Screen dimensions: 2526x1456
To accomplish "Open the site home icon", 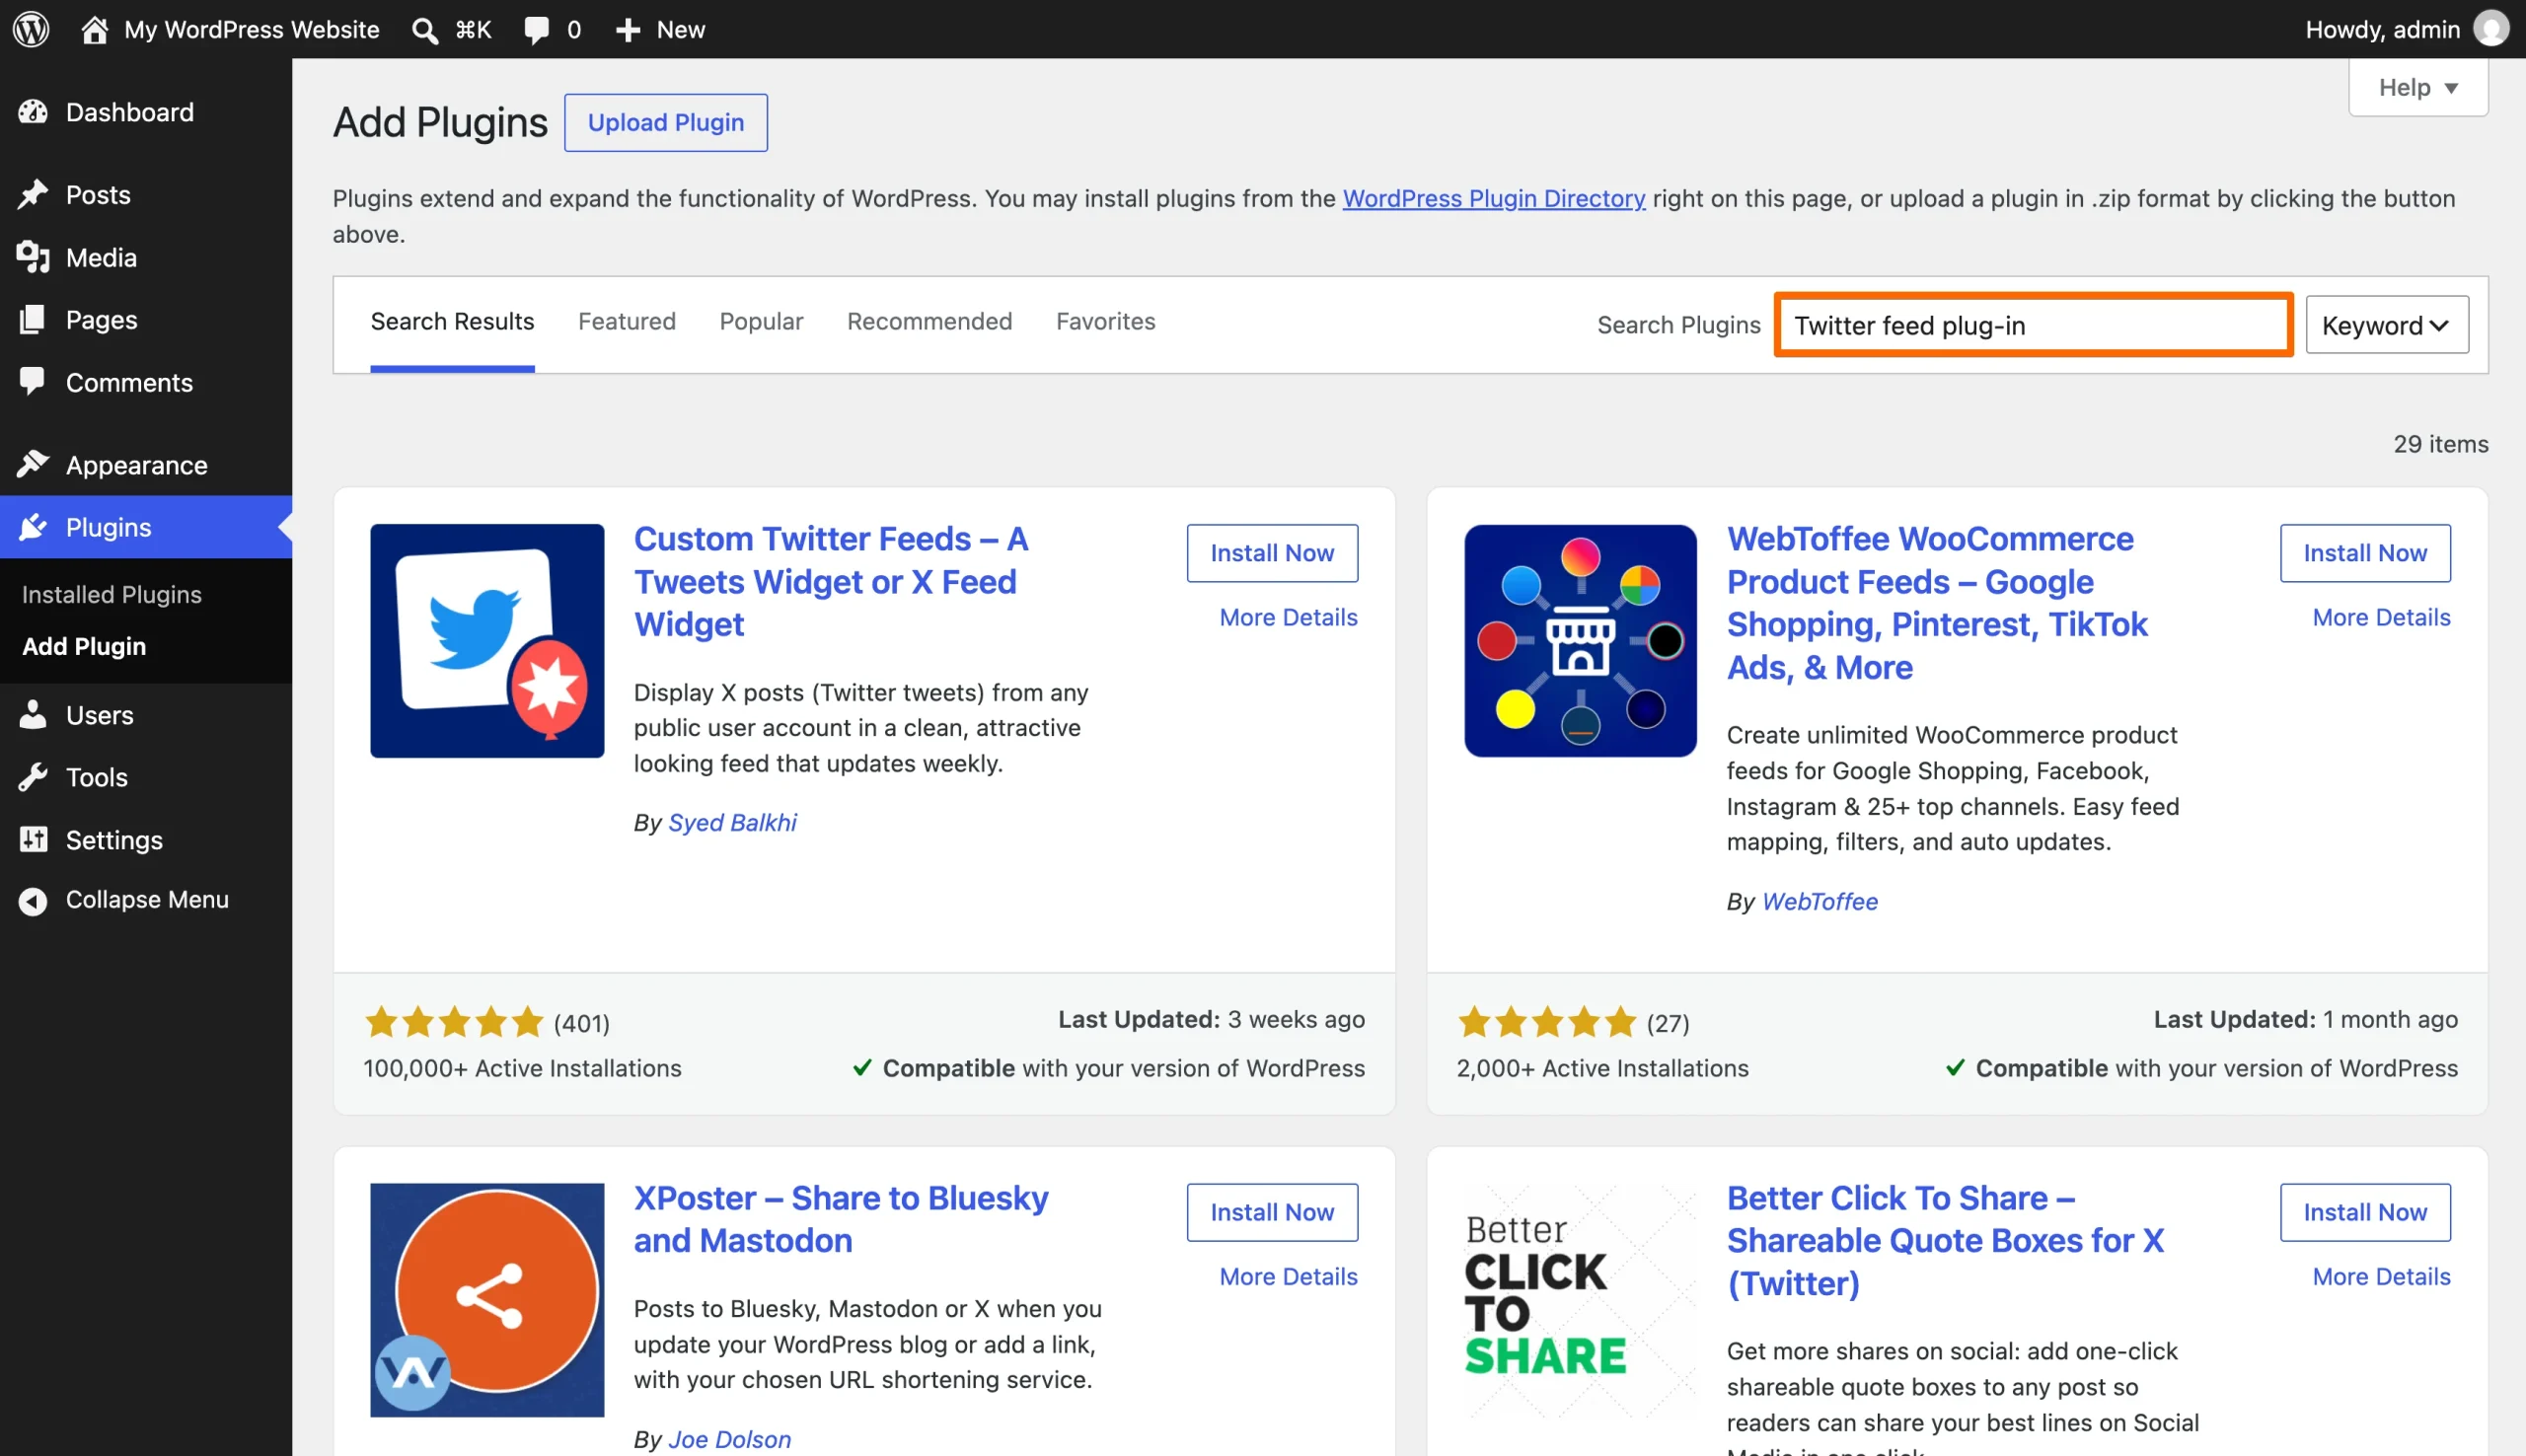I will (x=94, y=29).
